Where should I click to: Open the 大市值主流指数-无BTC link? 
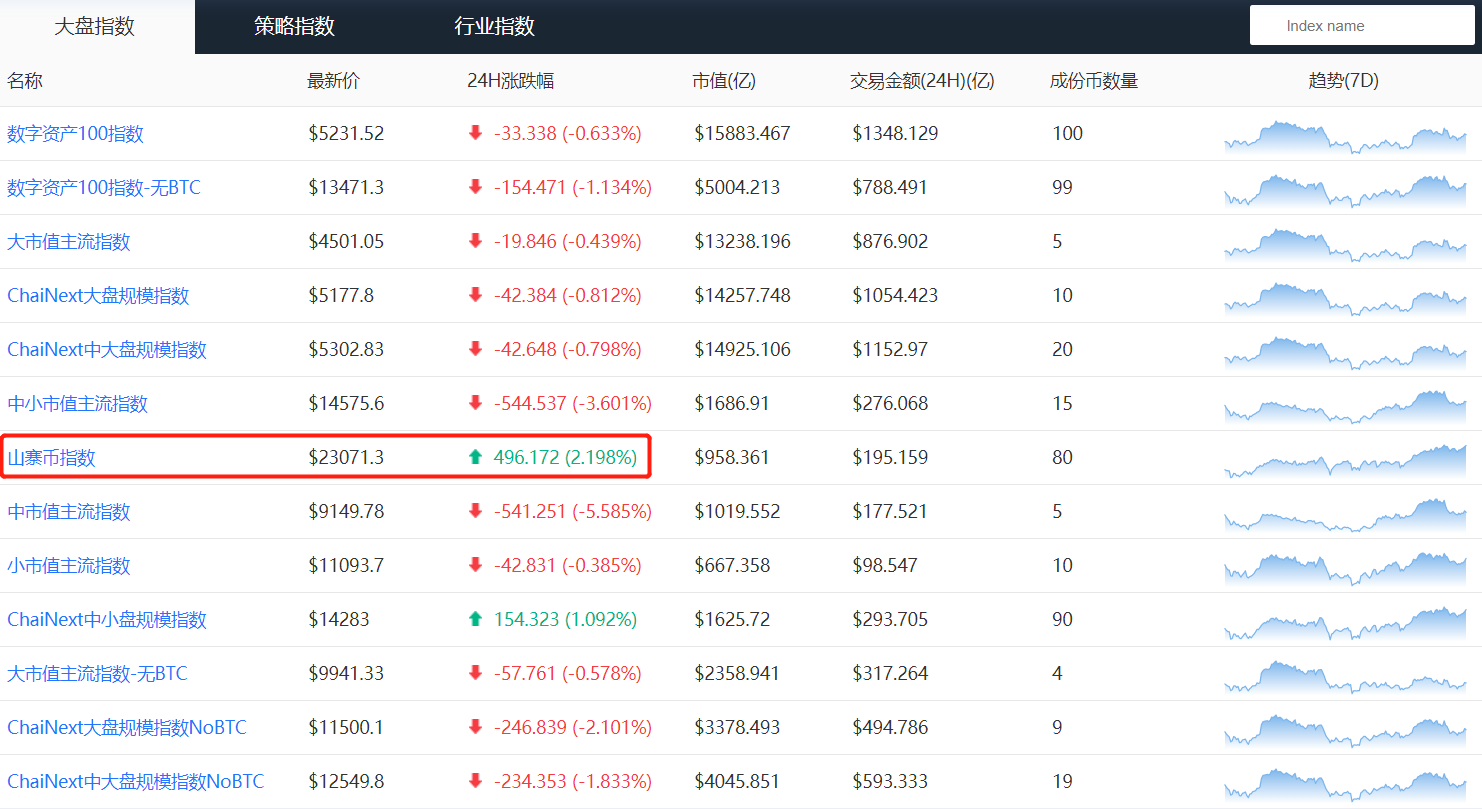(x=97, y=674)
